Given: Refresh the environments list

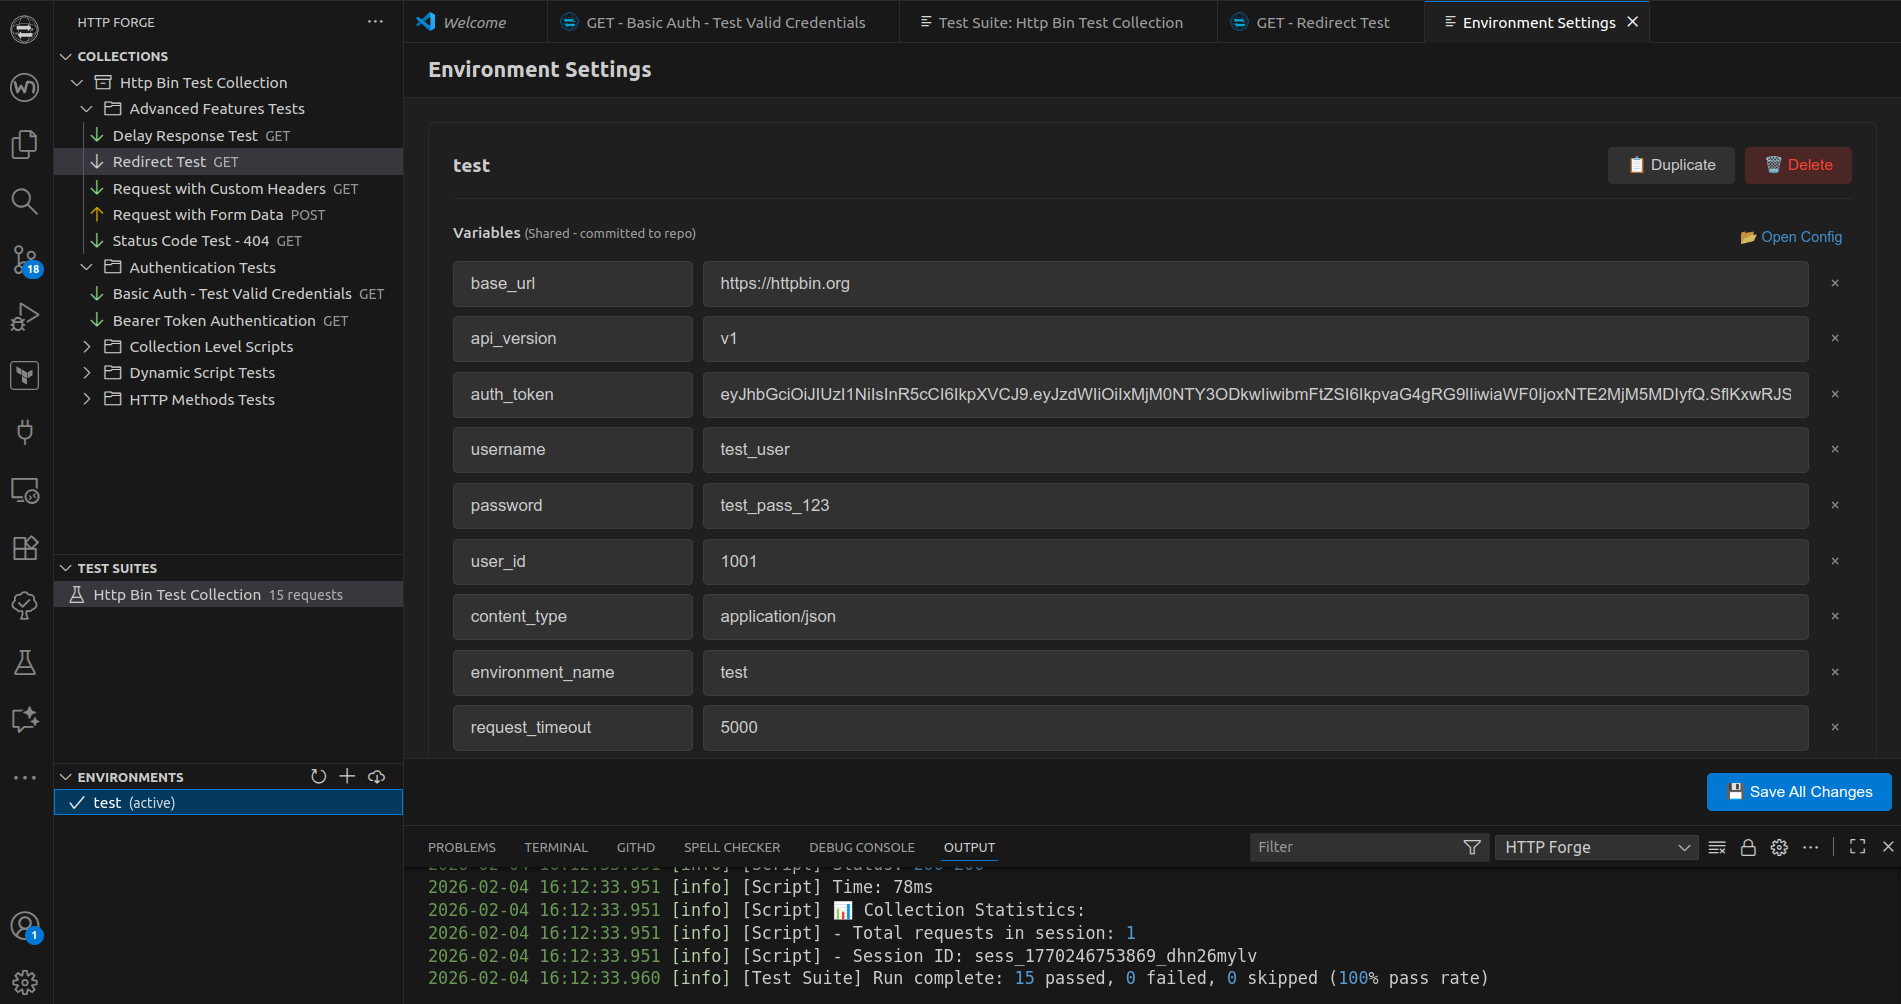Looking at the screenshot, I should pos(318,776).
